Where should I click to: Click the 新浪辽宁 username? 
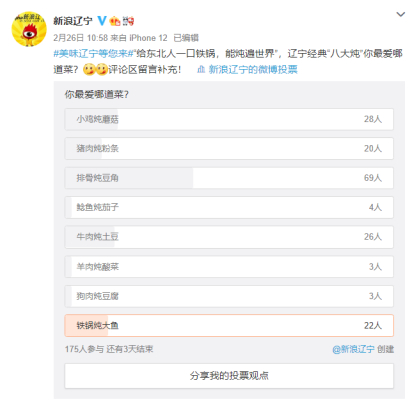click(73, 21)
